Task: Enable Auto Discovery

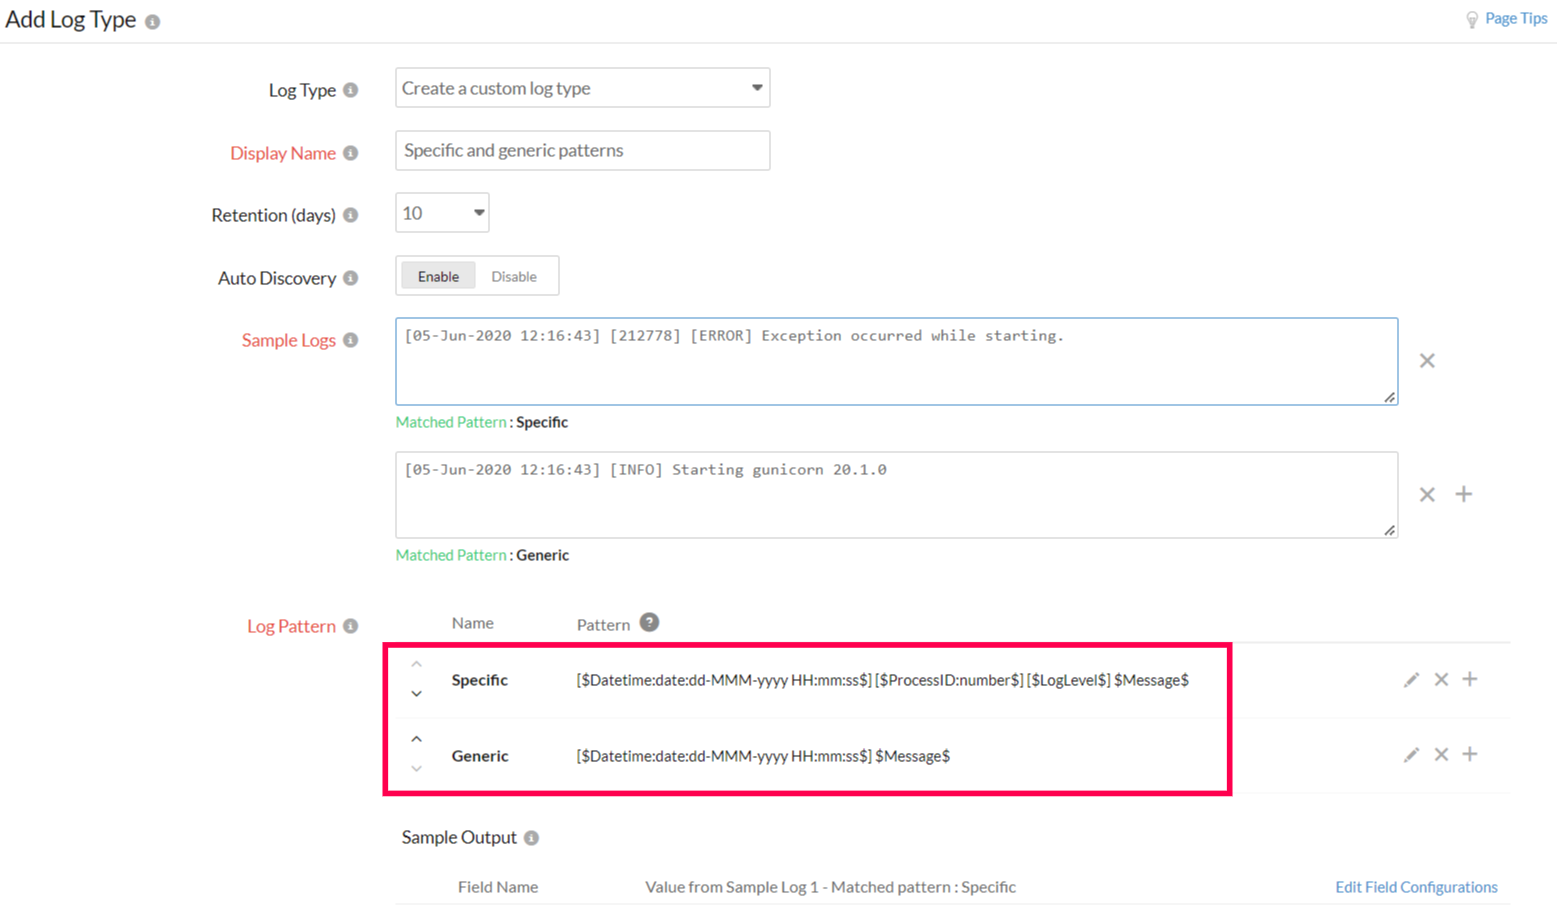Action: pyautogui.click(x=437, y=276)
